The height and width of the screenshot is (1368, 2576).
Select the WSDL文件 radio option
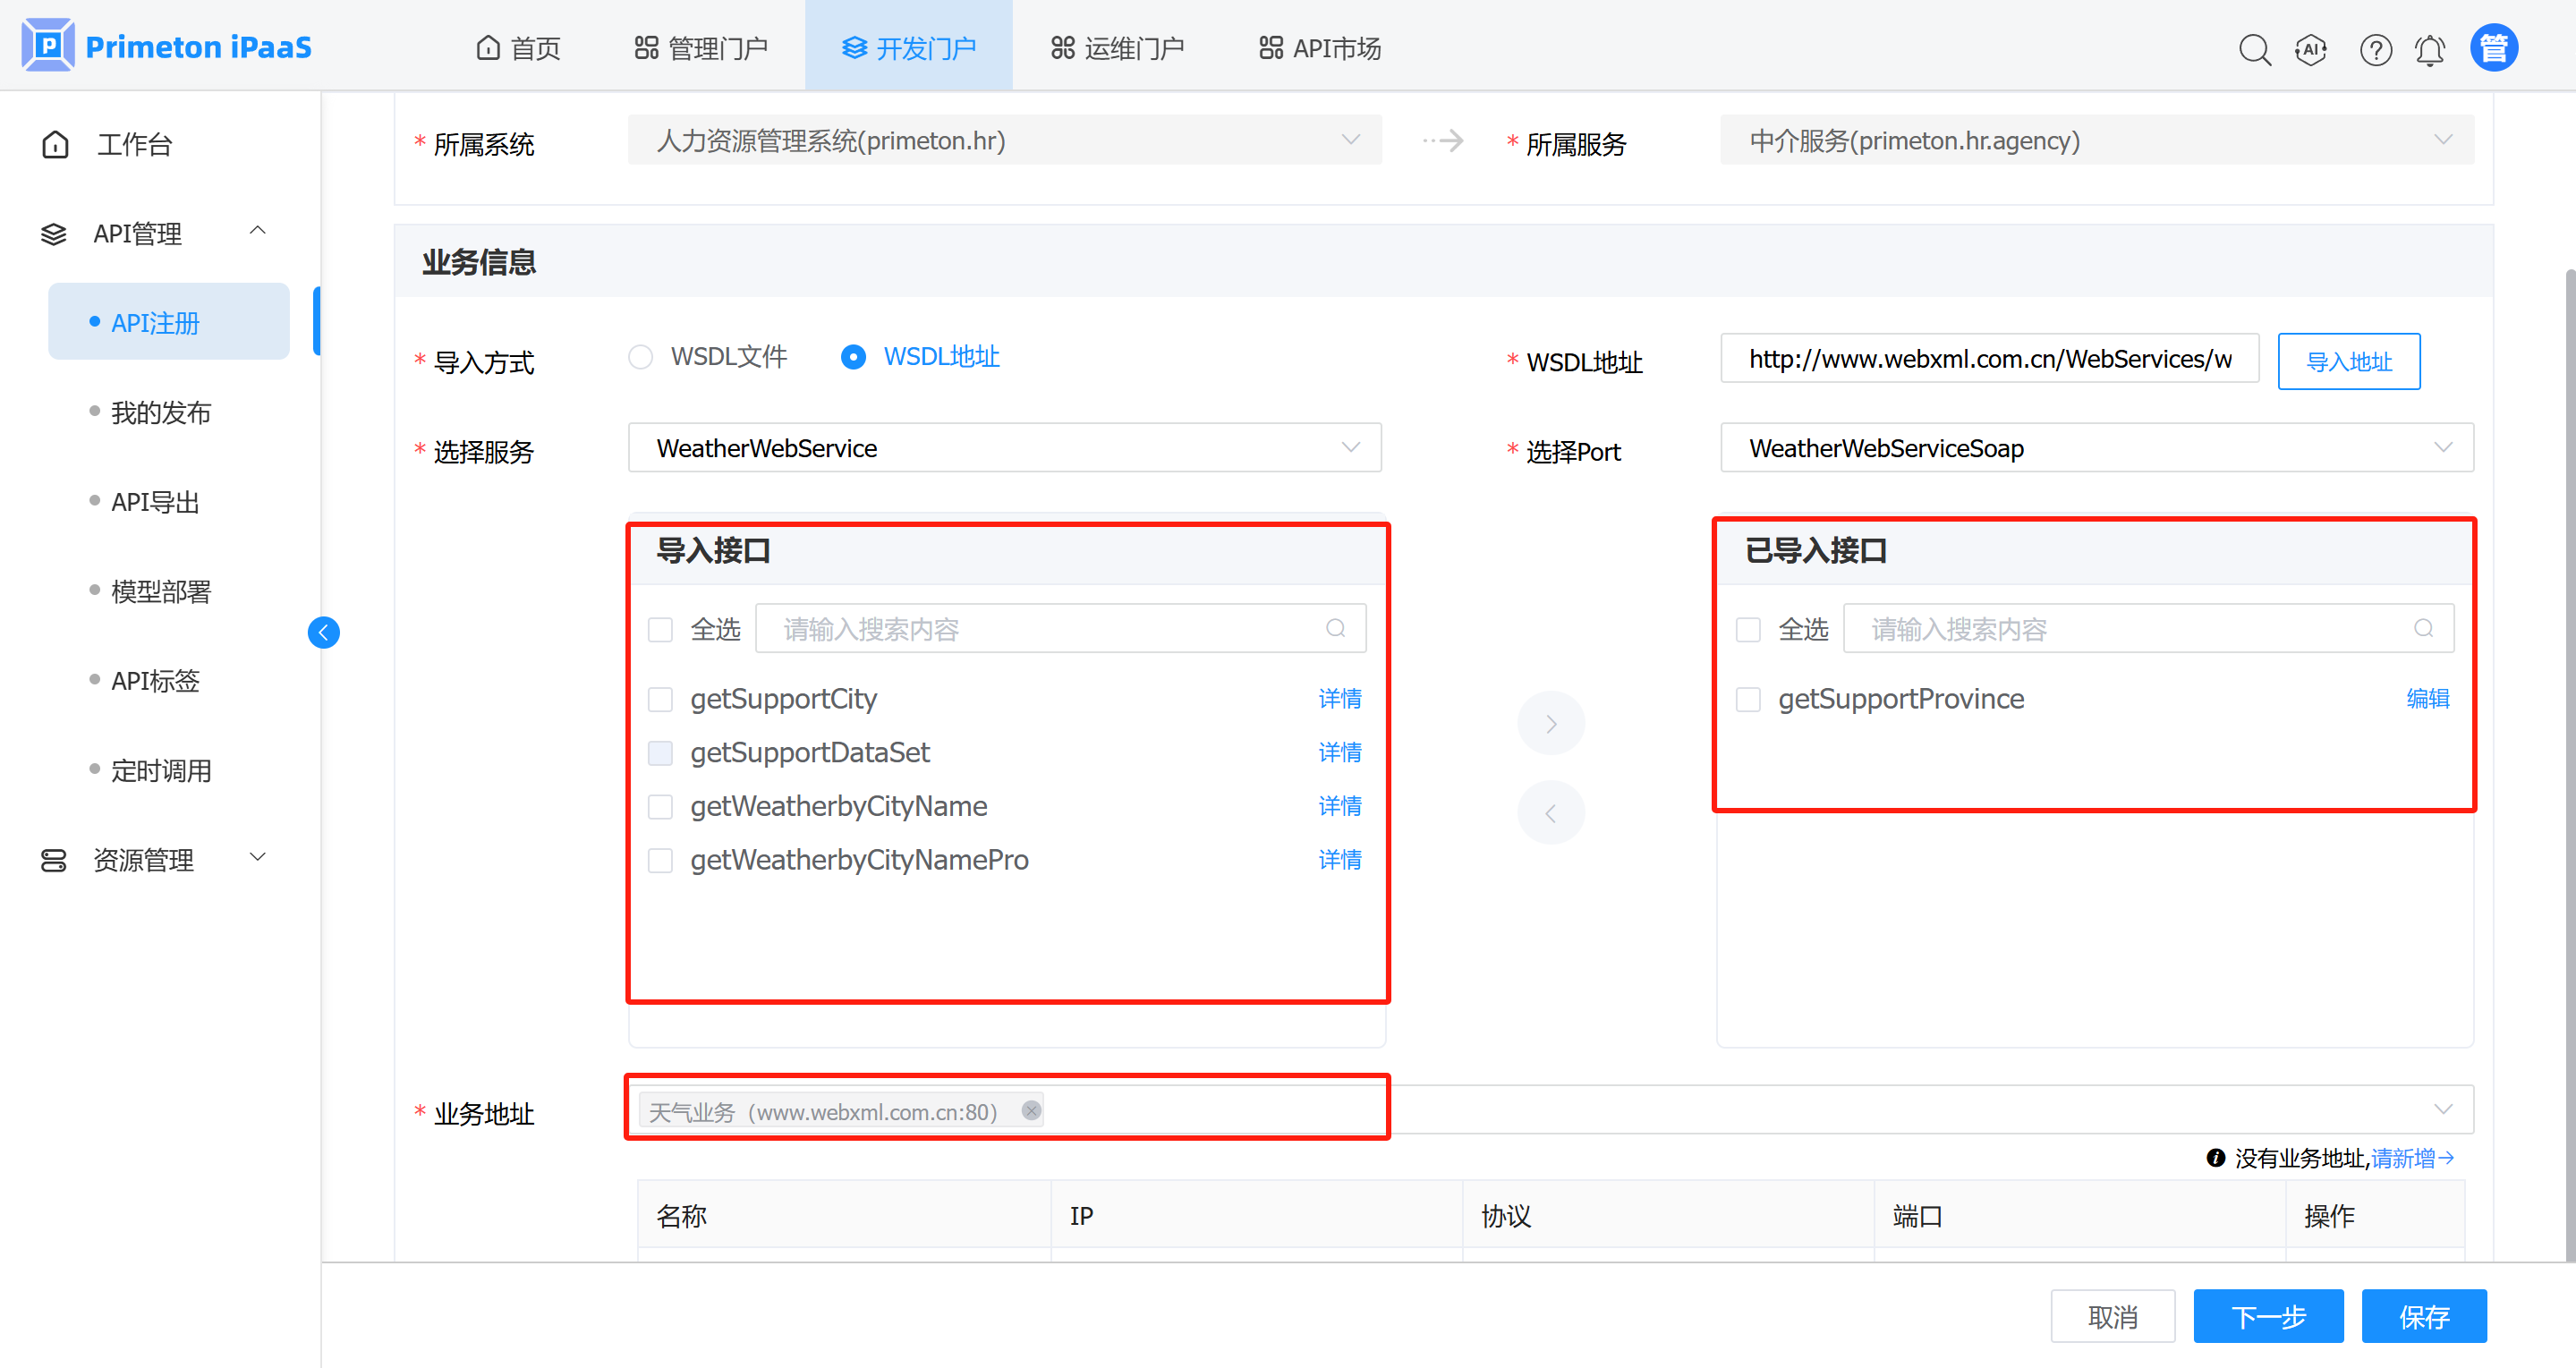click(x=641, y=357)
